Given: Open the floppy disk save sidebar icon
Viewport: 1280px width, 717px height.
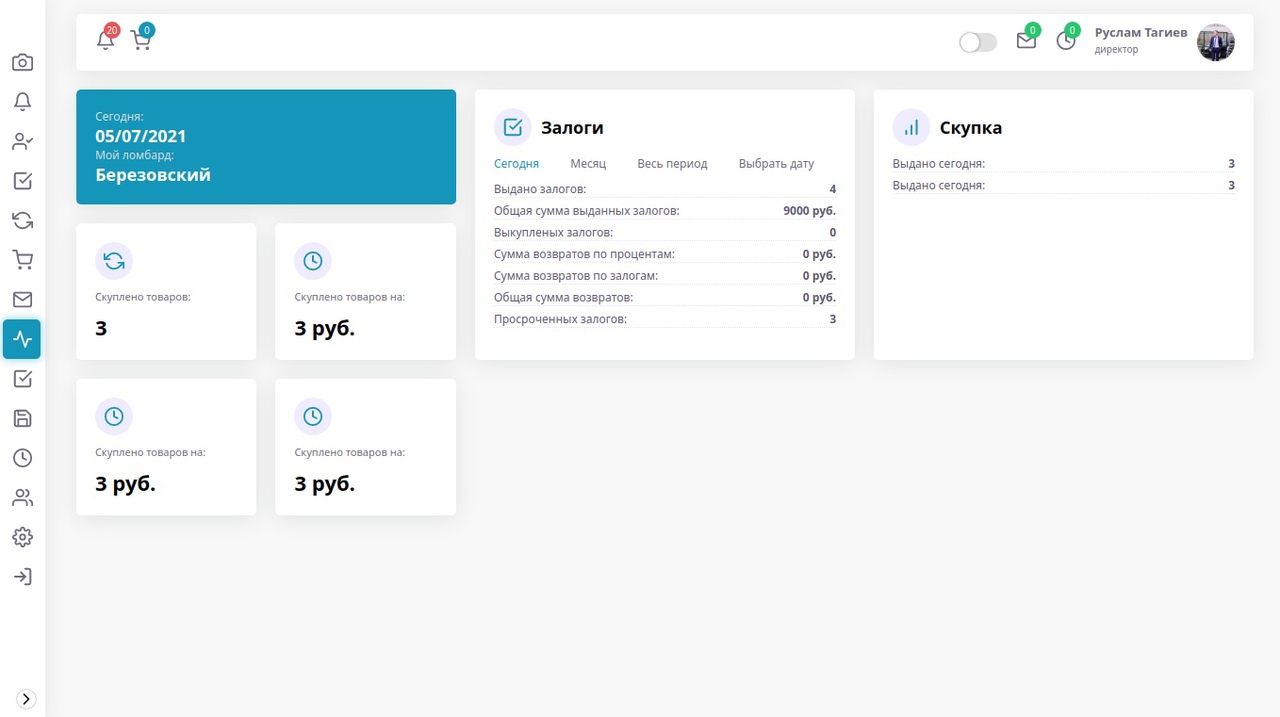Looking at the screenshot, I should 22,418.
